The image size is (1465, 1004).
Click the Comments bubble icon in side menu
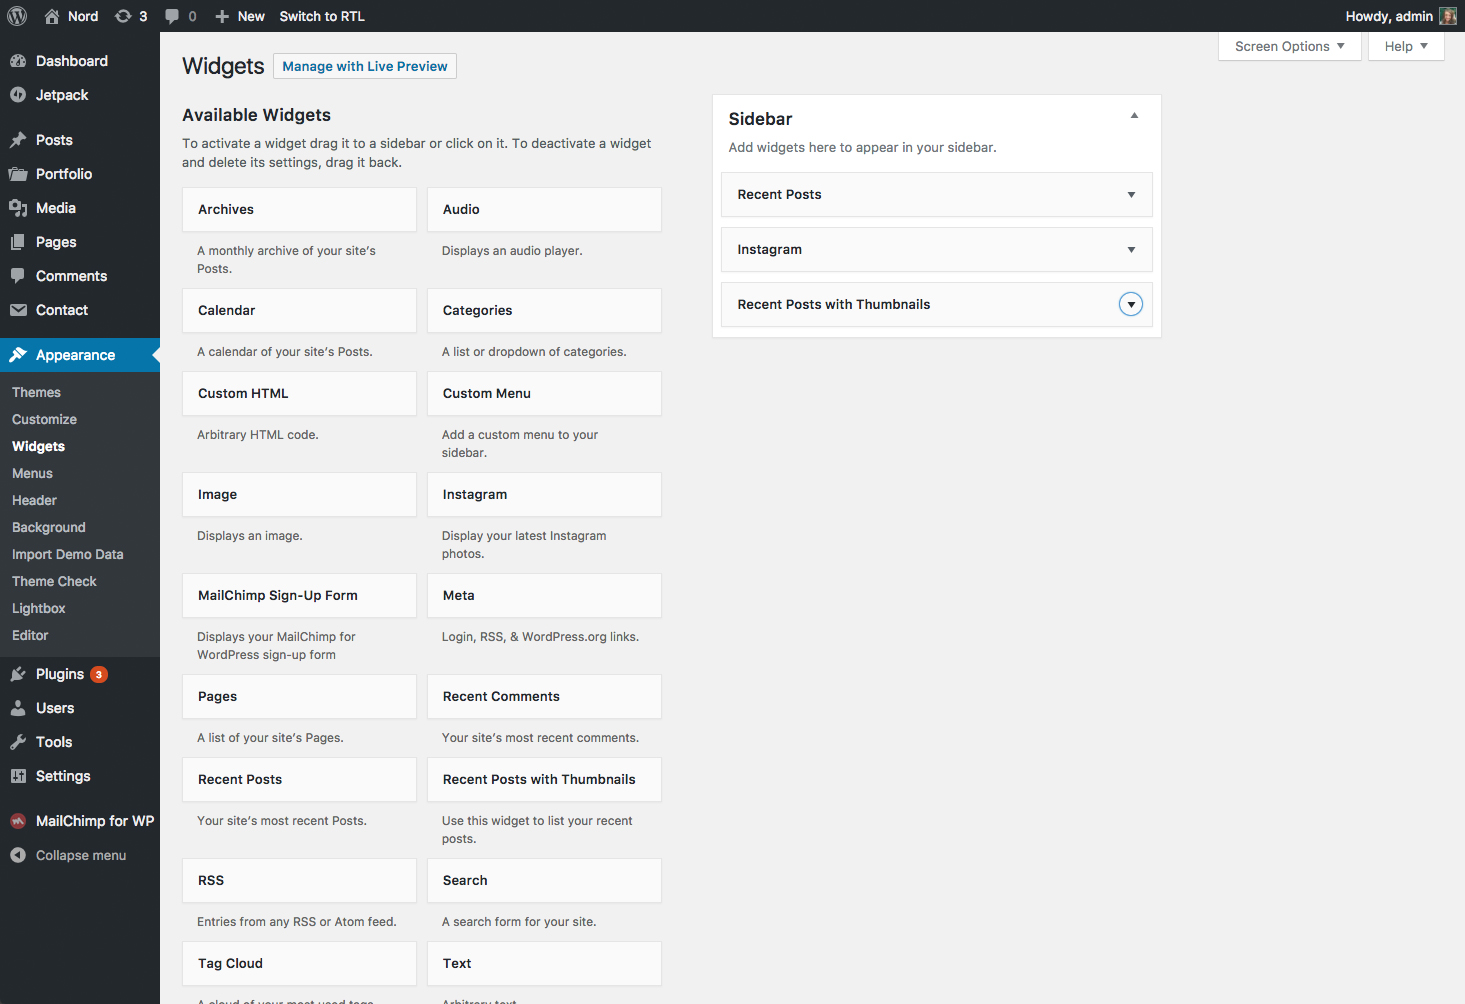click(18, 276)
